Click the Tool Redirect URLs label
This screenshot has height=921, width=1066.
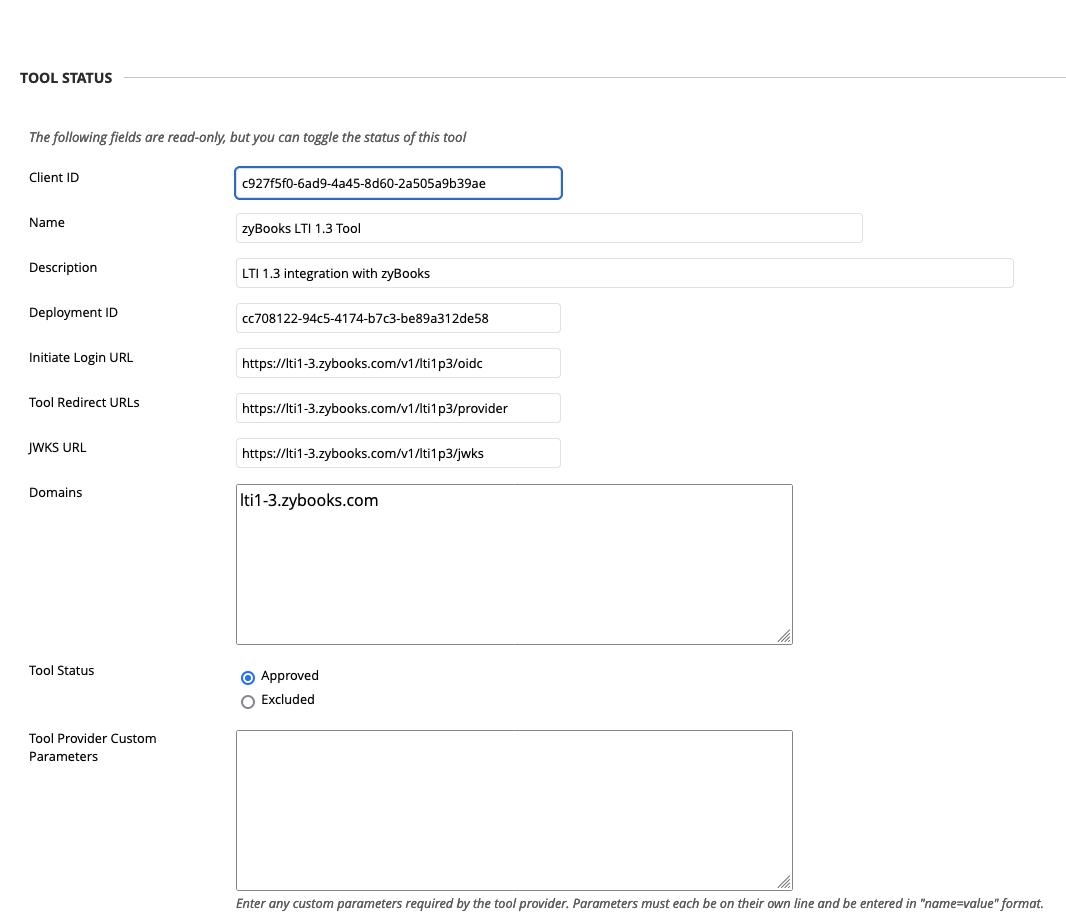coord(84,403)
